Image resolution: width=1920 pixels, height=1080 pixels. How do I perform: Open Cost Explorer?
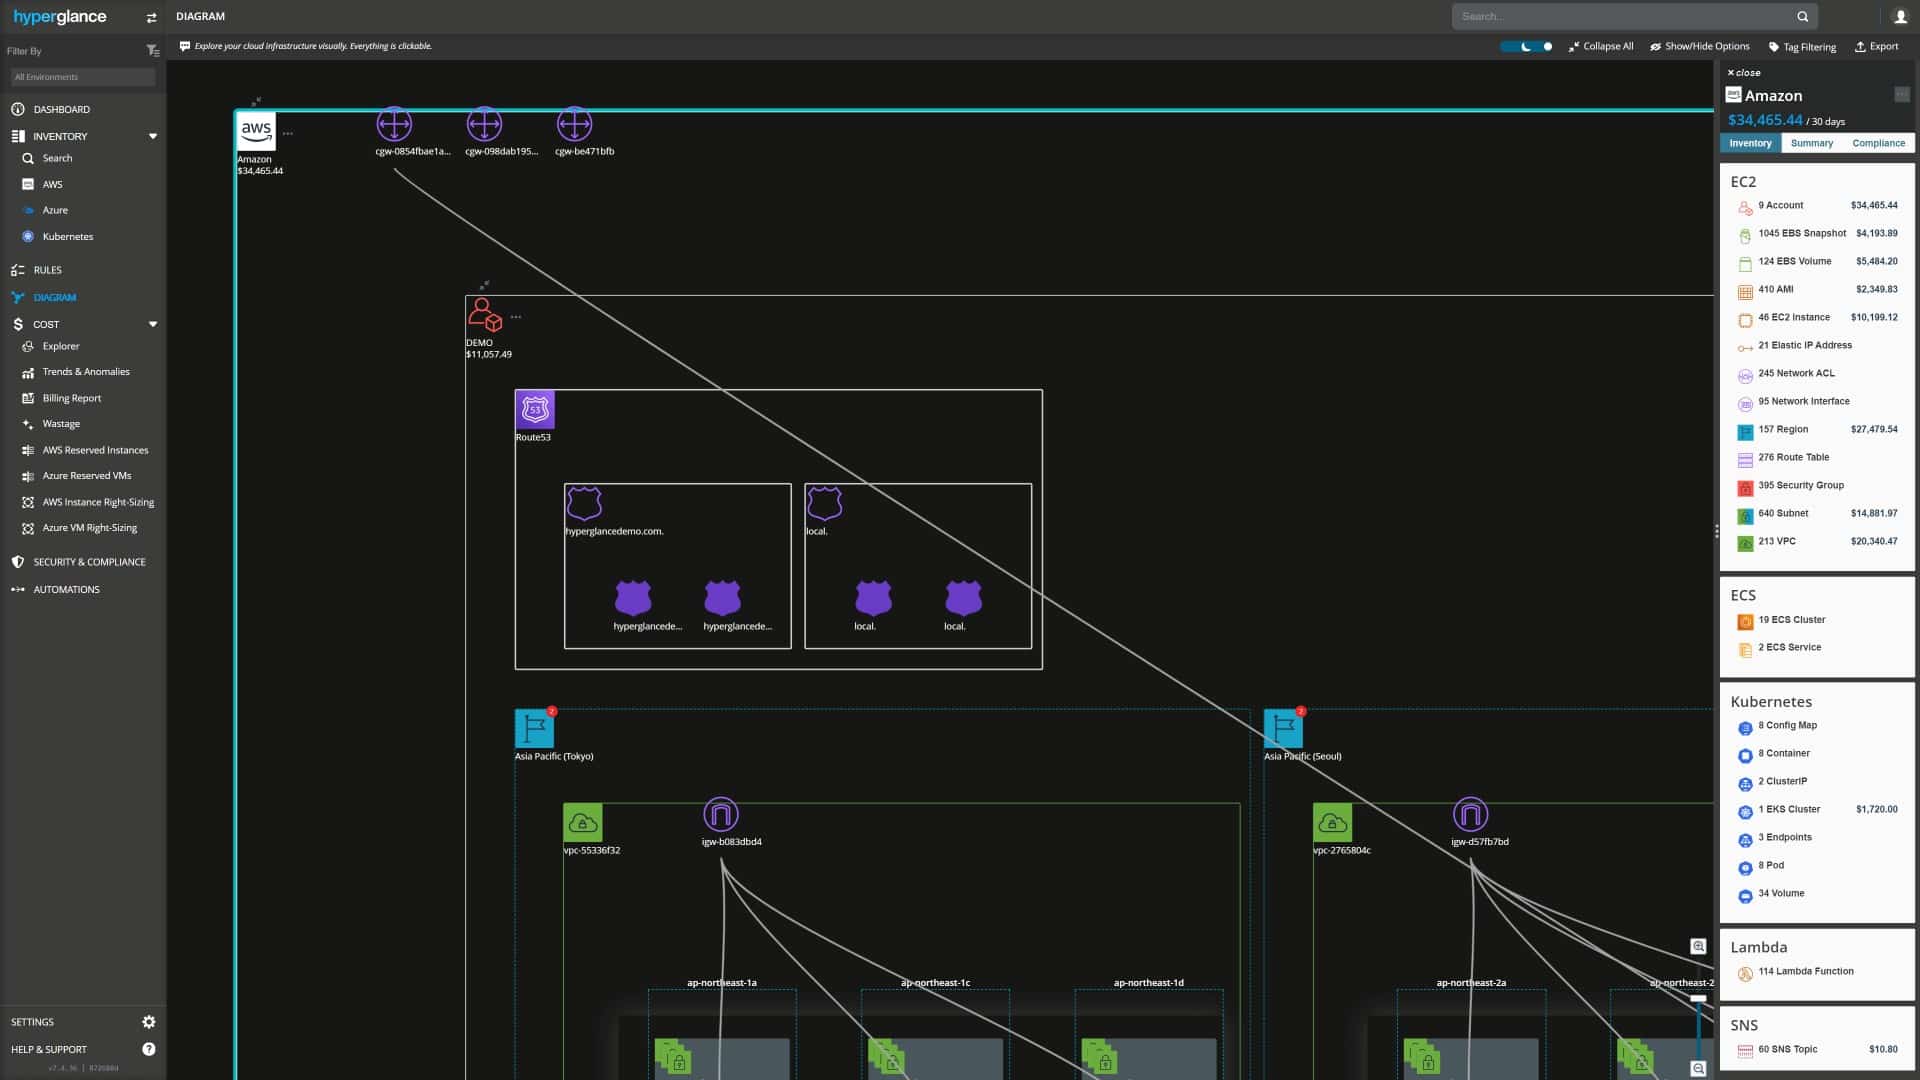click(x=60, y=346)
